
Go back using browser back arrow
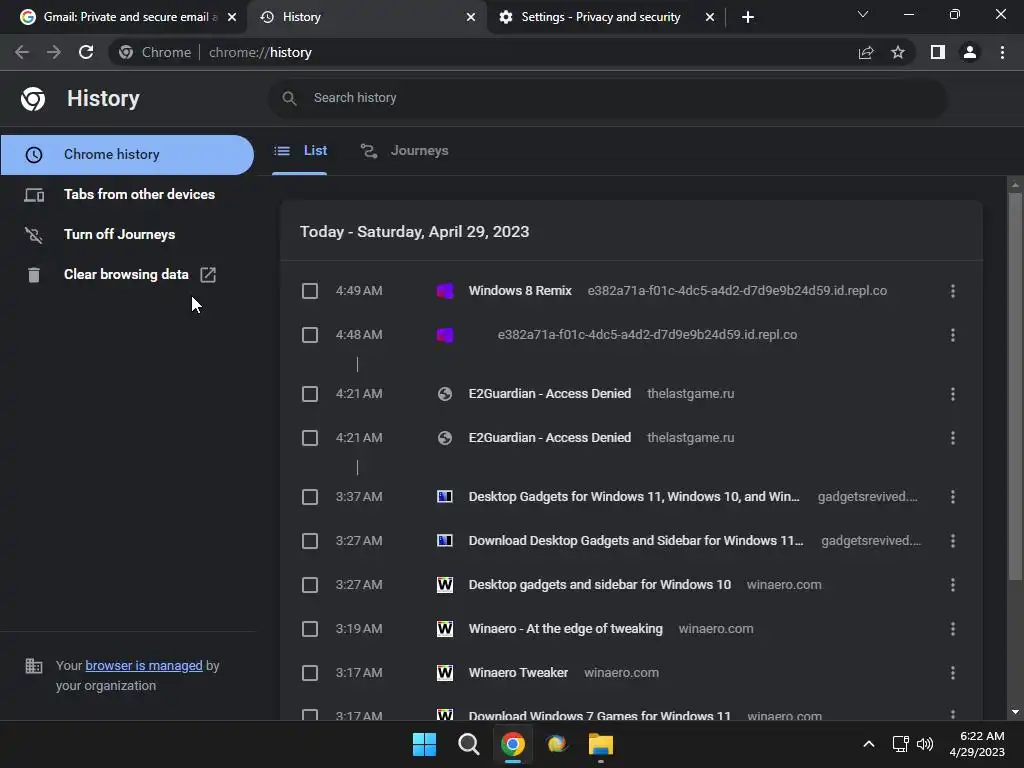pyautogui.click(x=22, y=52)
